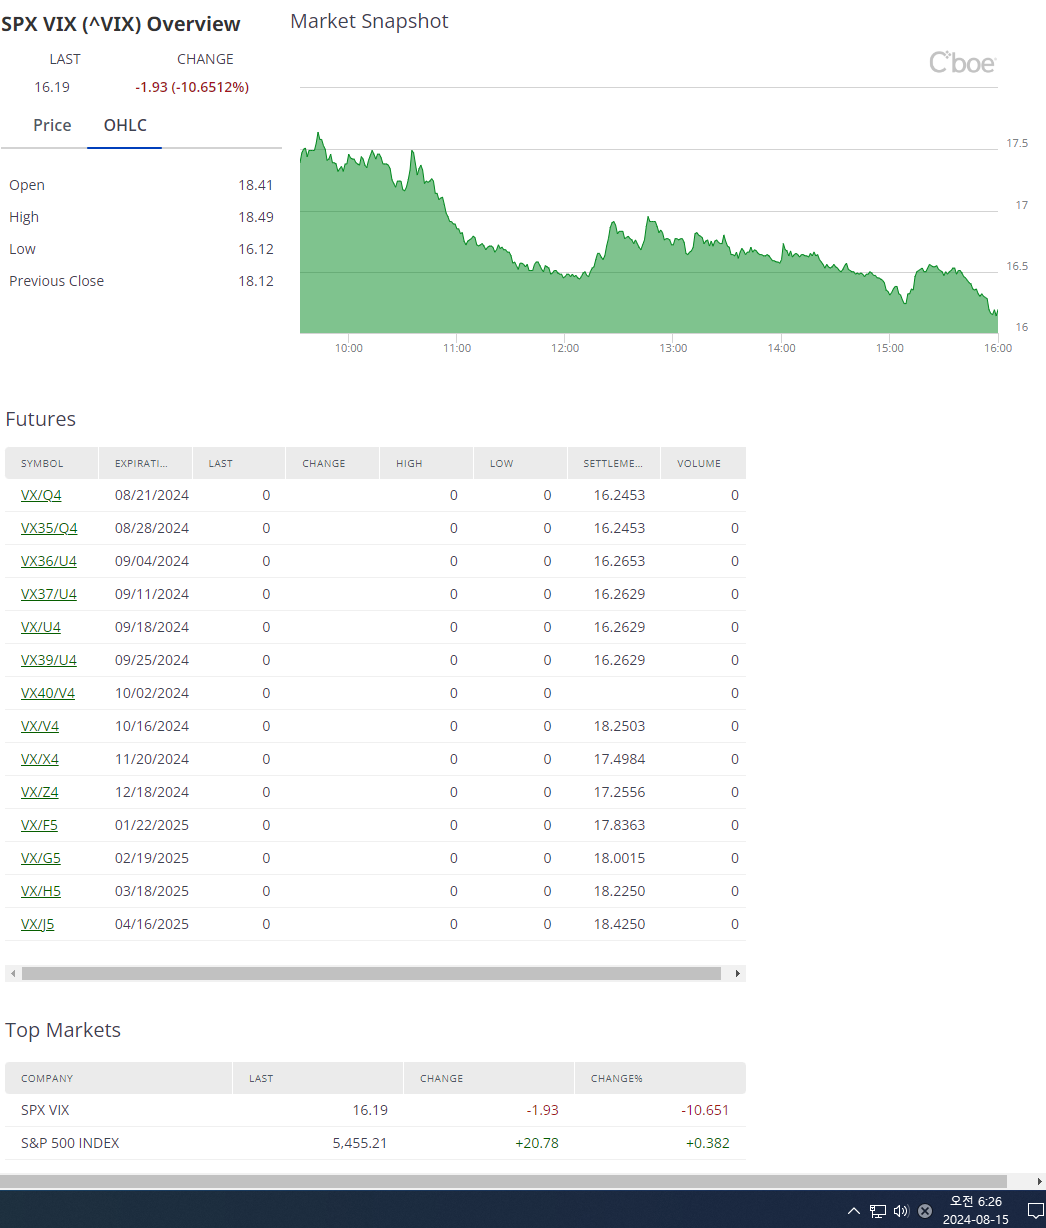Open the VX36/U4 futures link
Viewport: 1046px width, 1228px height.
[49, 561]
